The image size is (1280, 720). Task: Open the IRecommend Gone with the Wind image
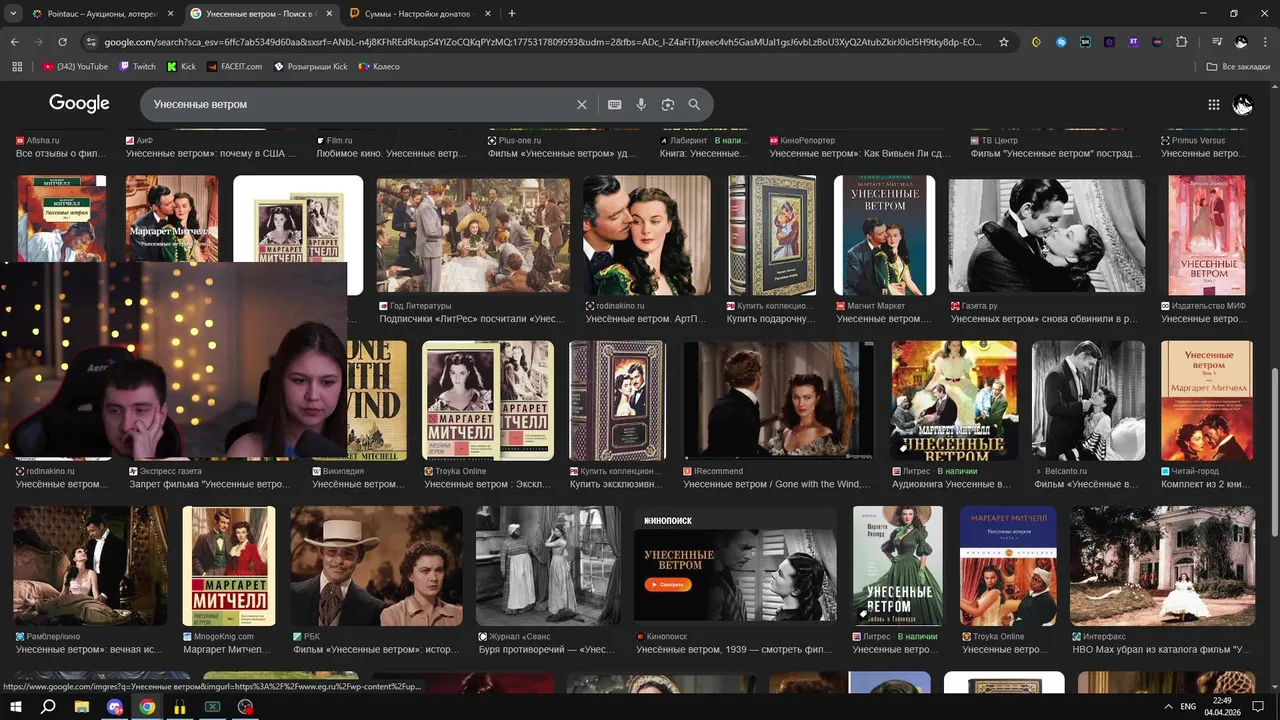pyautogui.click(x=778, y=401)
